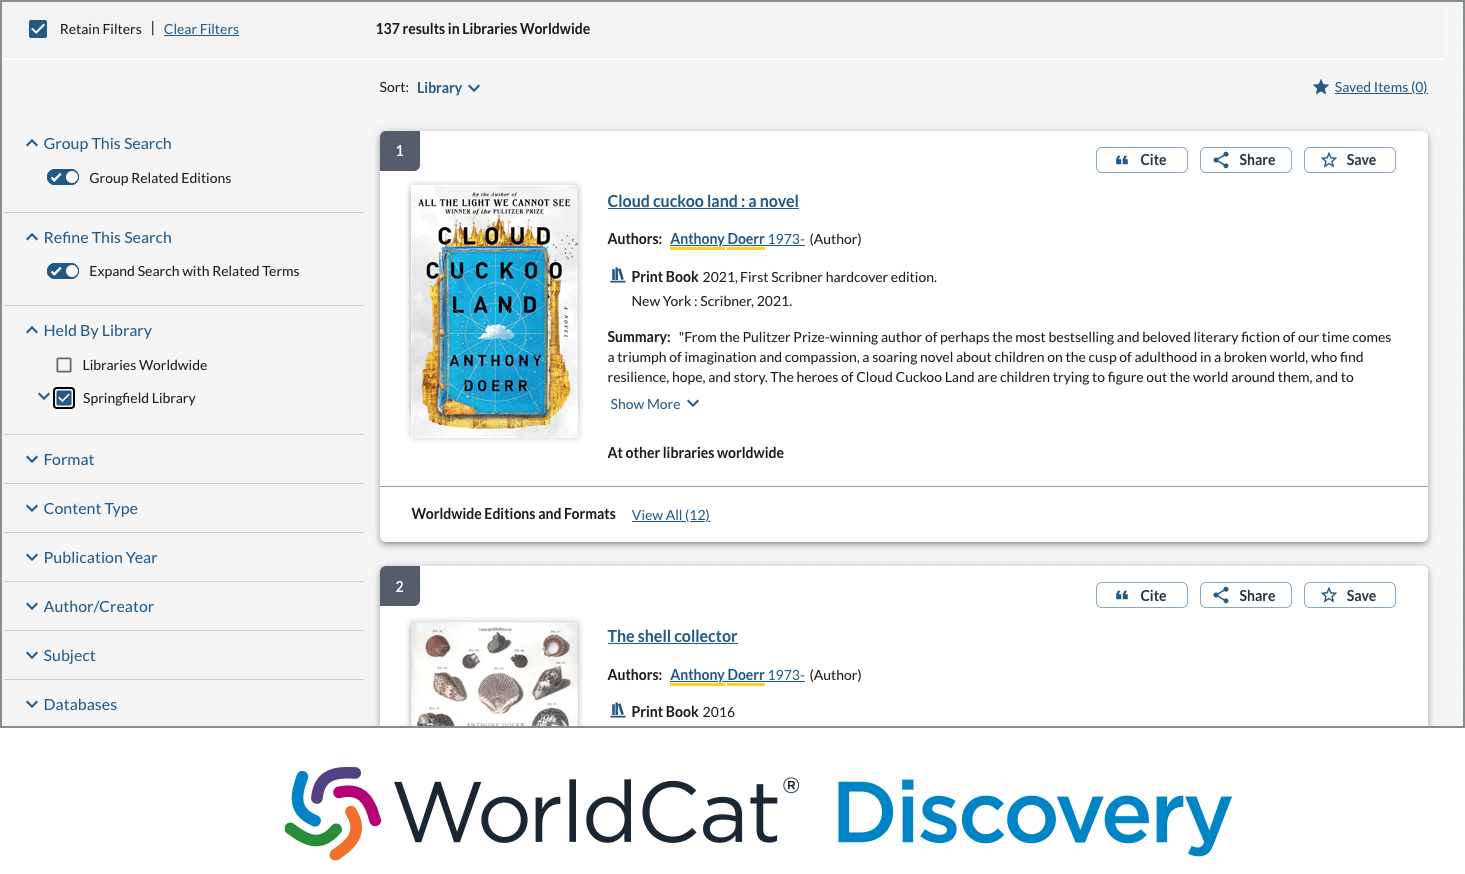The image size is (1465, 874).
Task: Disable Expand Search with Related Terms
Action: tap(63, 271)
